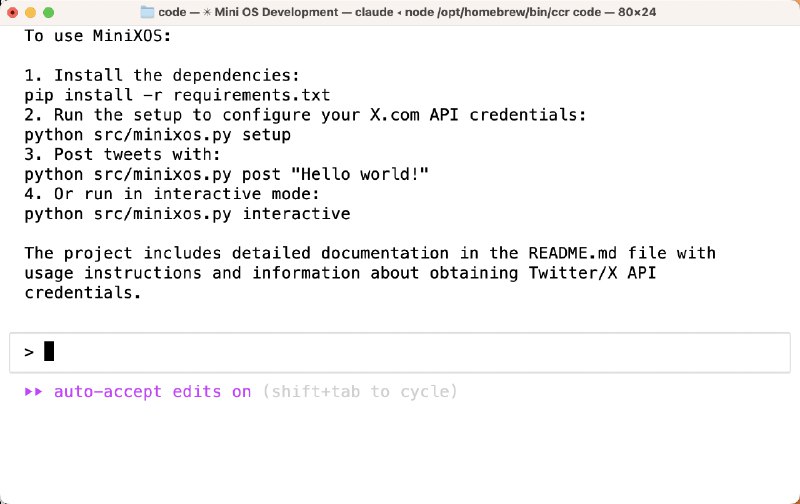Focus the empty prompt input box
The image size is (800, 504).
coord(399,352)
